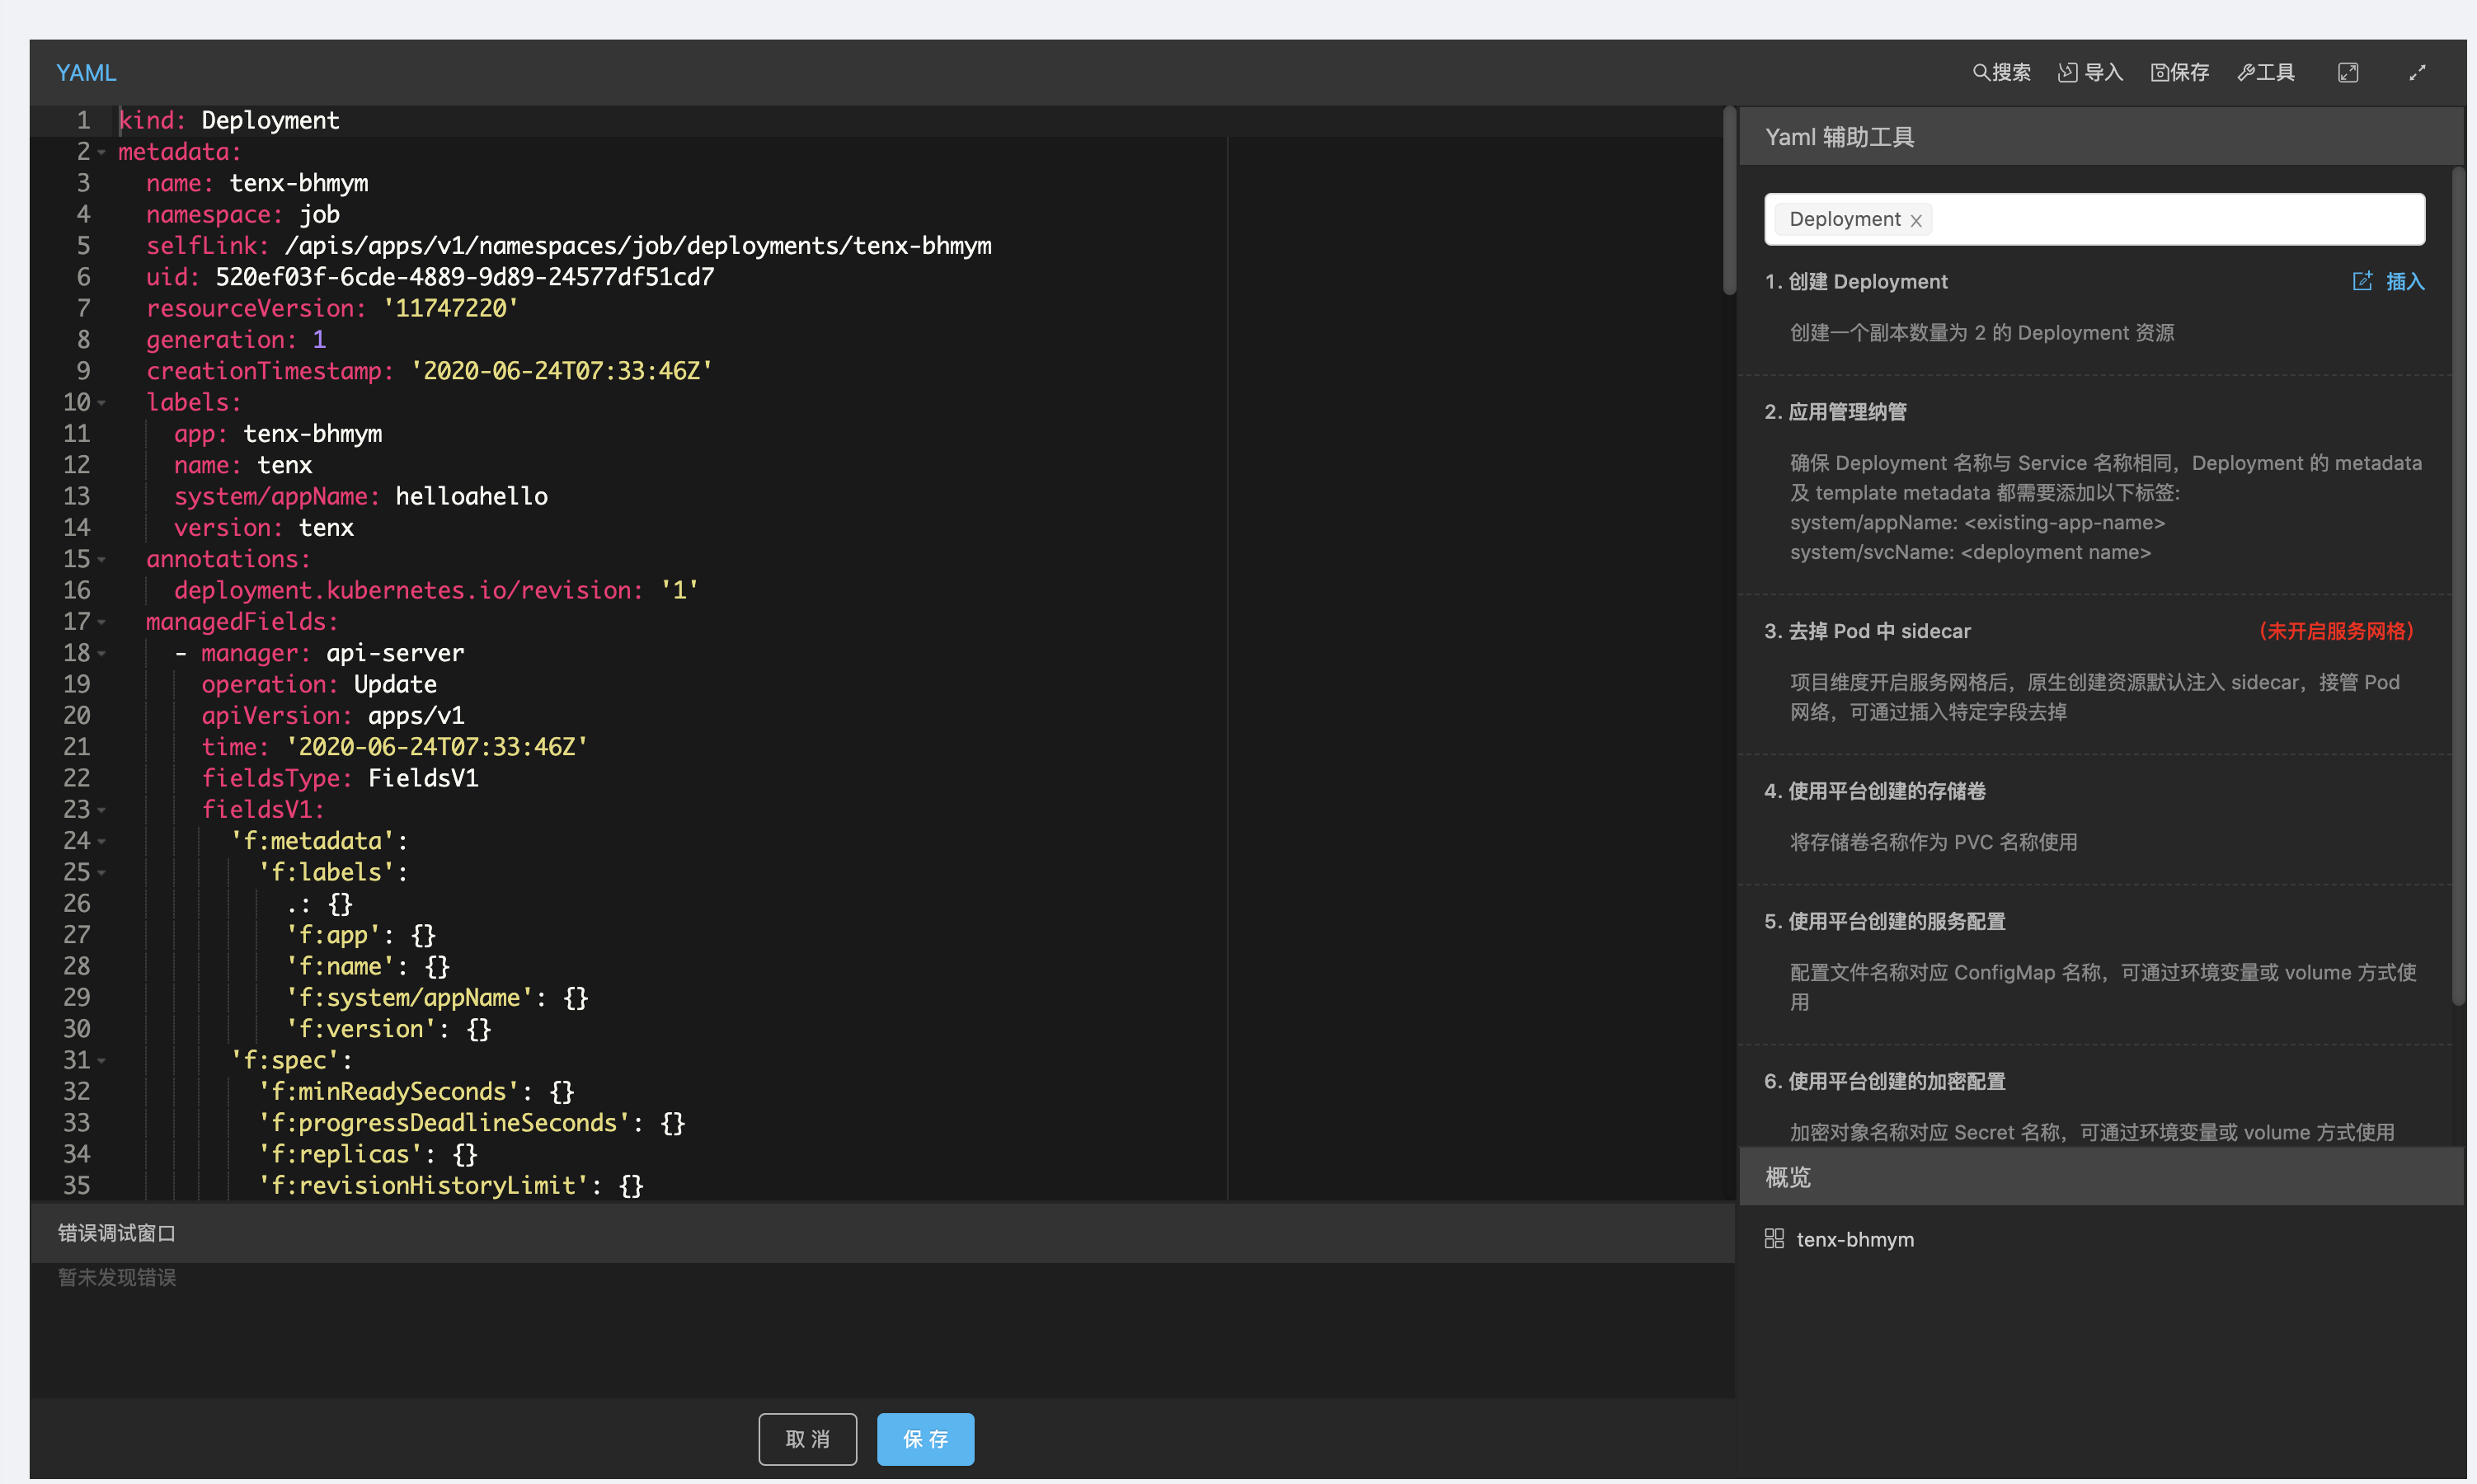
Task: Click the operation: Update line
Action: [x=319, y=685]
